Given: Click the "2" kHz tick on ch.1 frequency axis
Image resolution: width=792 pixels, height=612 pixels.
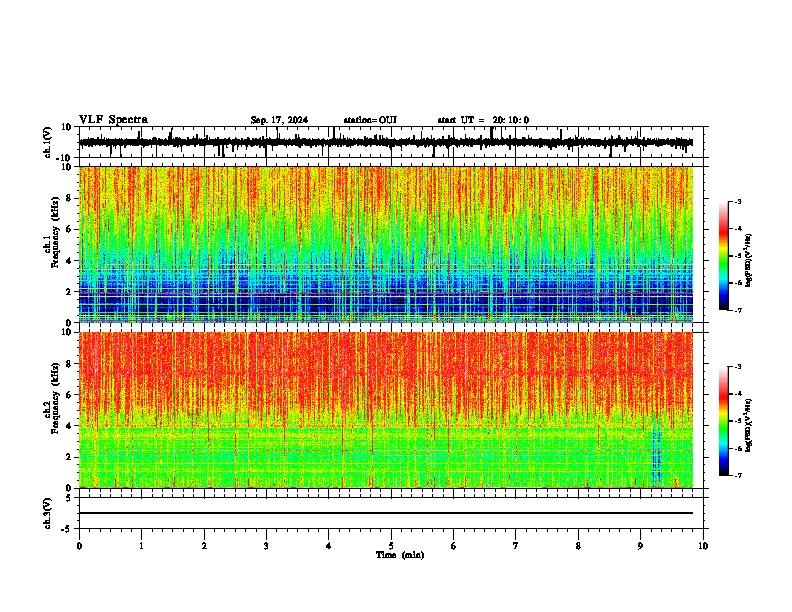Looking at the screenshot, I should pyautogui.click(x=70, y=291).
